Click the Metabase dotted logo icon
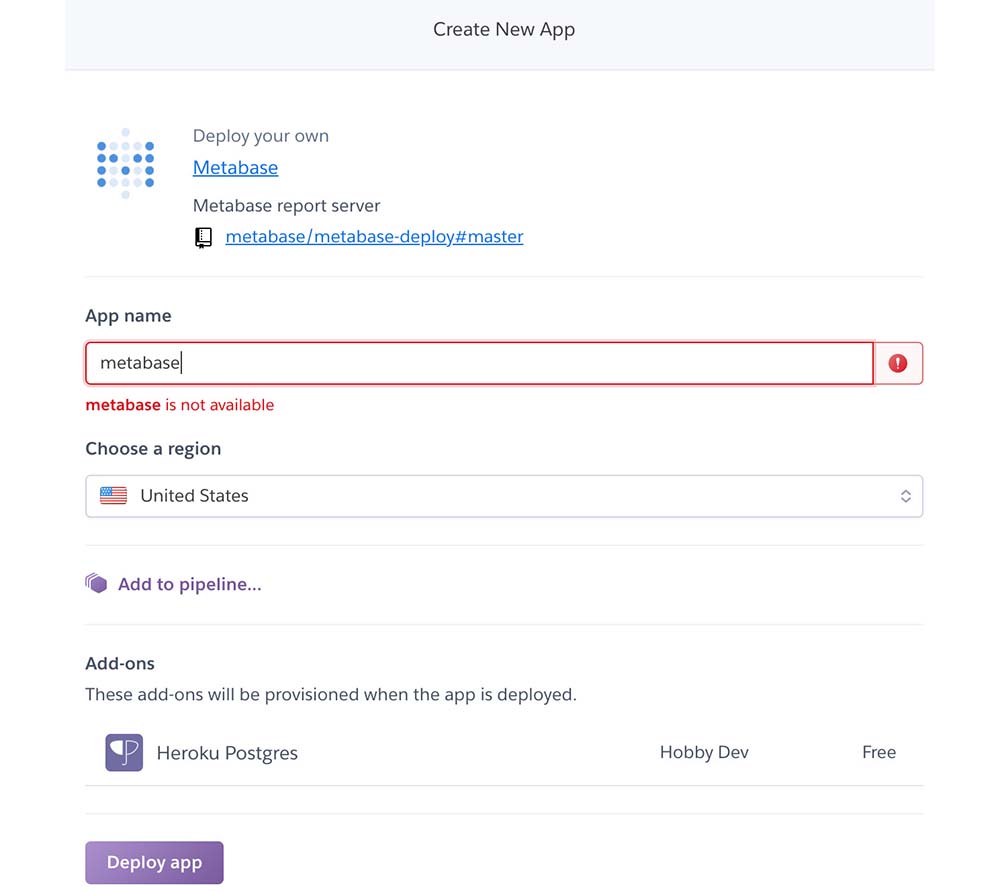 tap(125, 163)
